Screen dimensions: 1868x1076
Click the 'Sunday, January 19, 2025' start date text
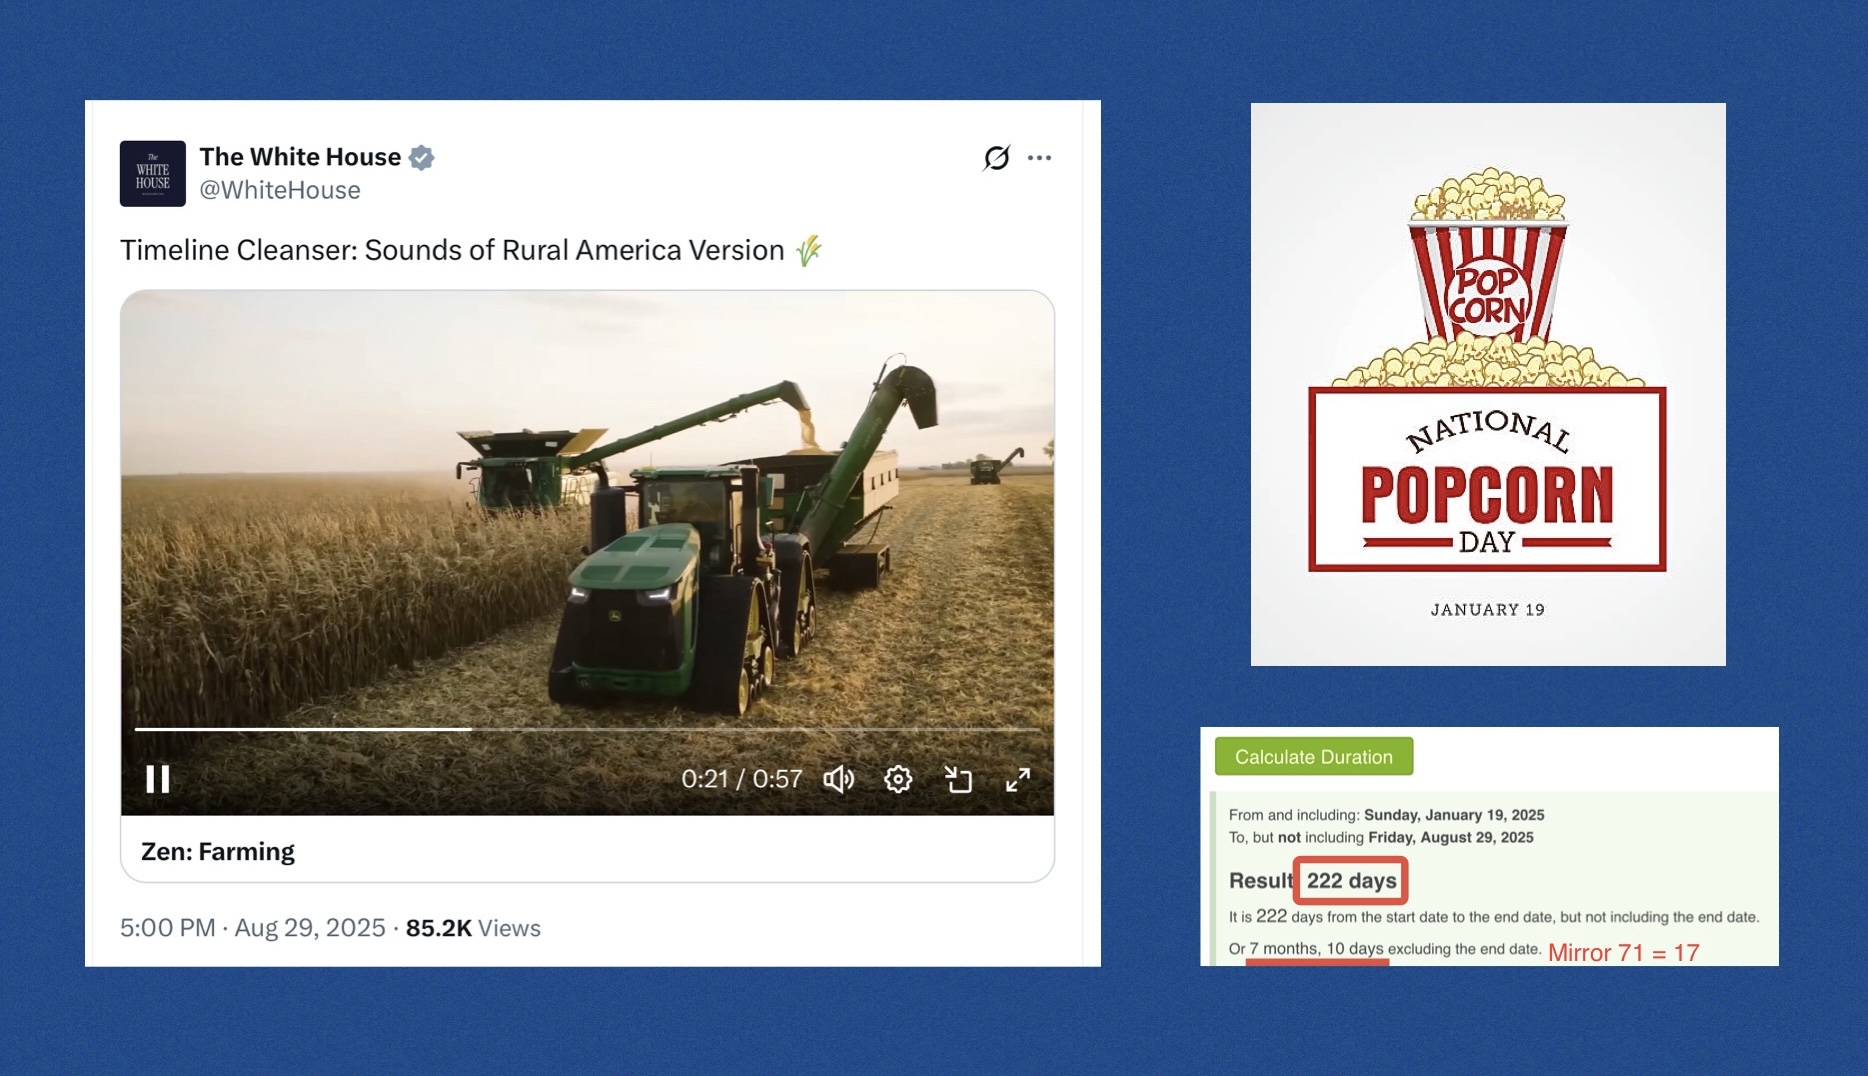pos(1454,815)
